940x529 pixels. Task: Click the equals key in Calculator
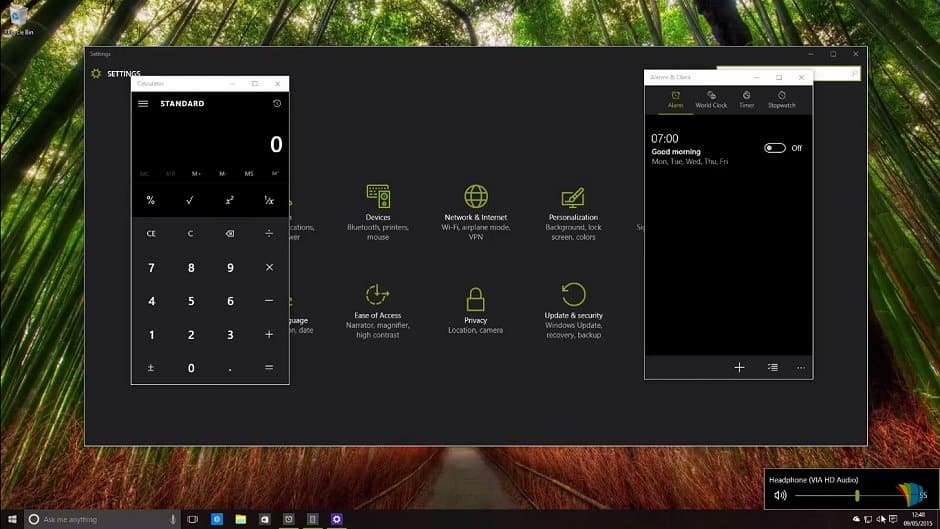pos(269,368)
